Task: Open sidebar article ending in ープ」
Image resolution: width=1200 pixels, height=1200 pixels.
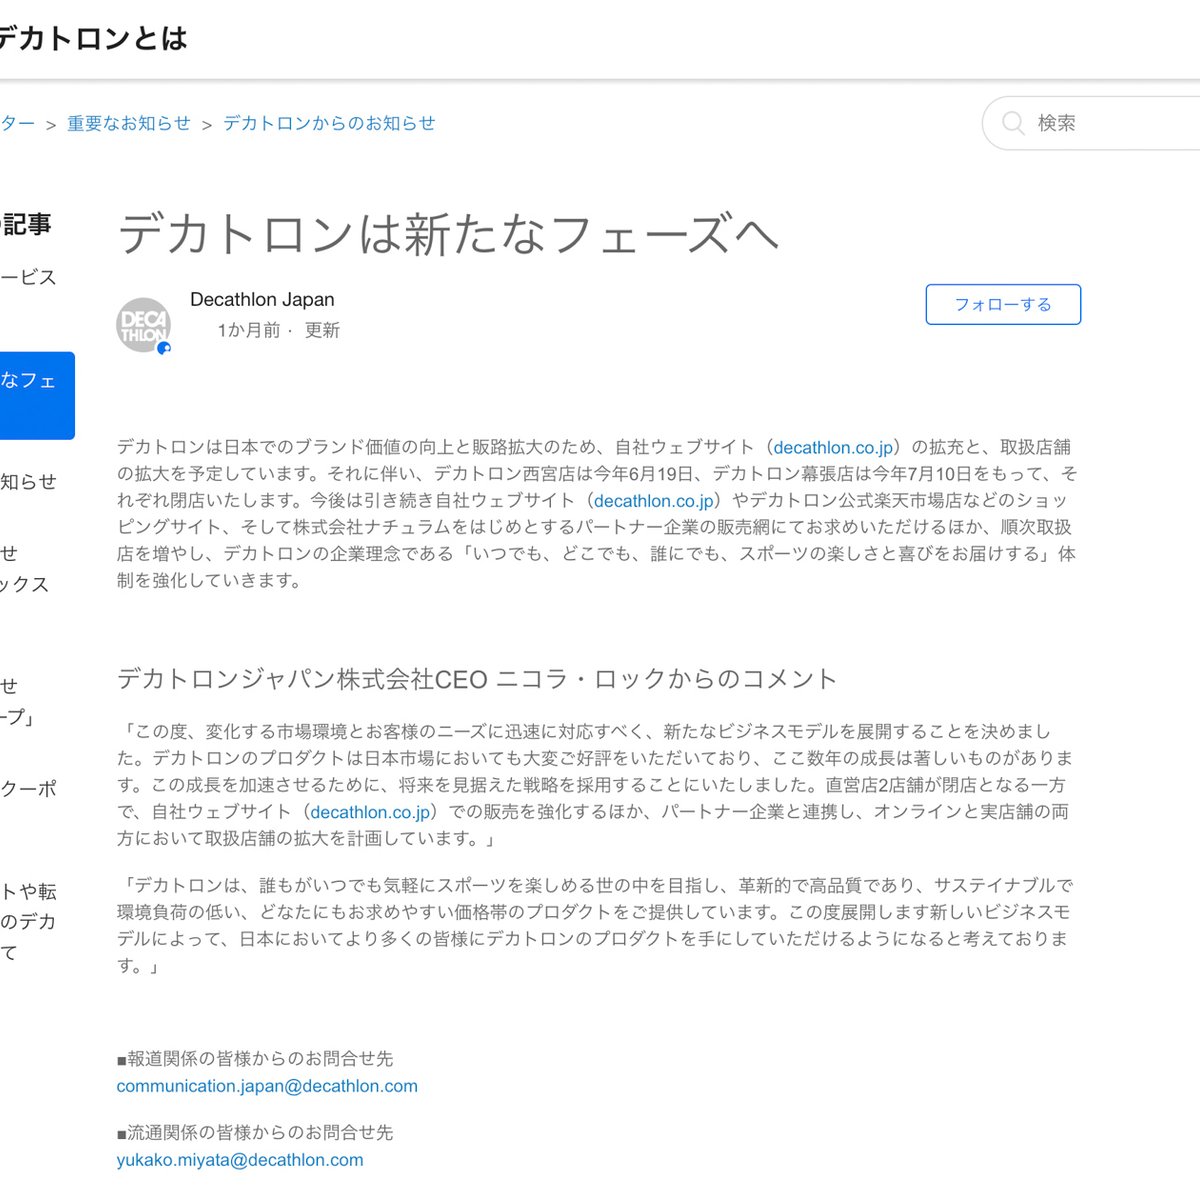Action: (17, 701)
